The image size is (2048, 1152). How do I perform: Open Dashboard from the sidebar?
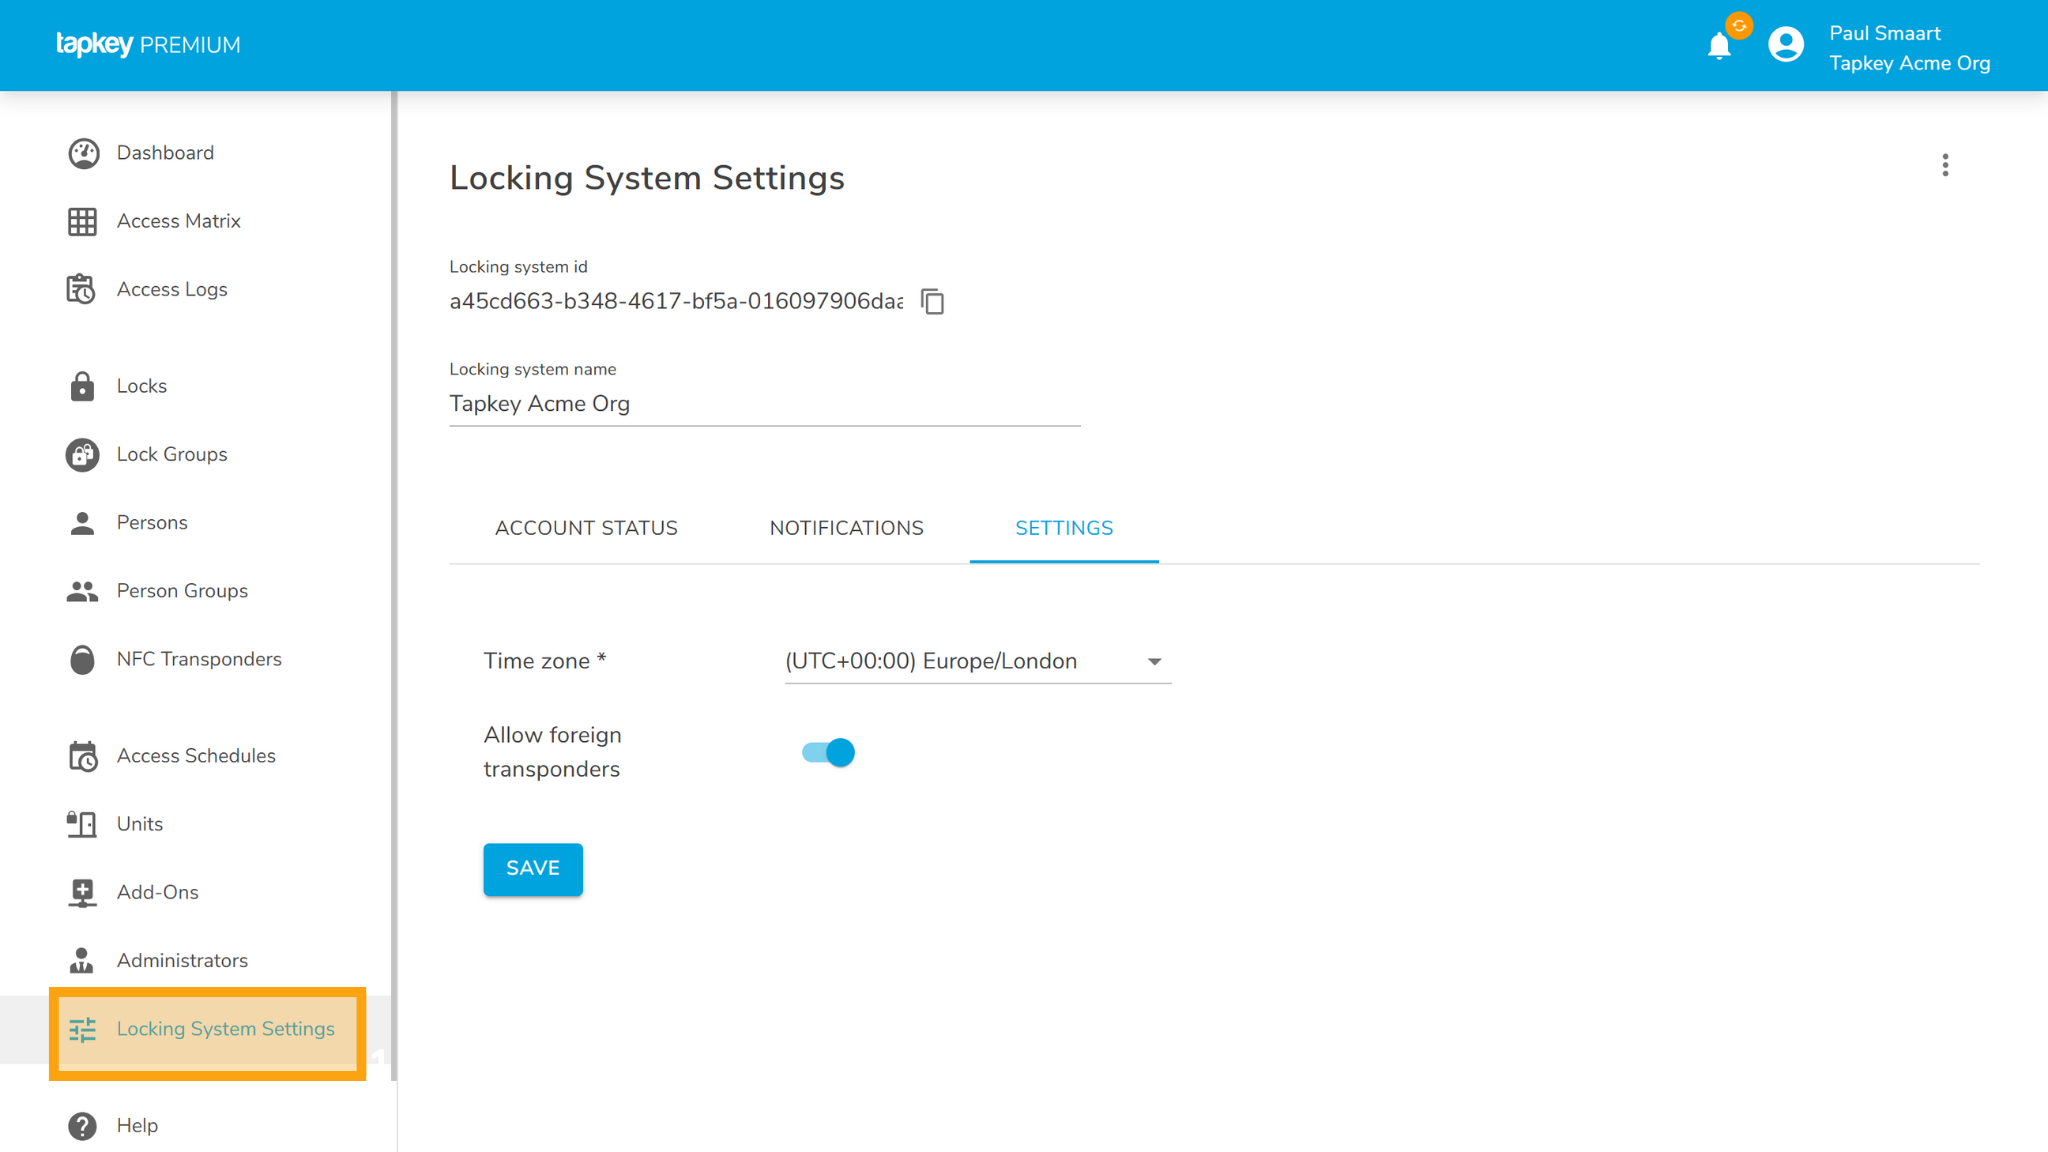point(165,153)
